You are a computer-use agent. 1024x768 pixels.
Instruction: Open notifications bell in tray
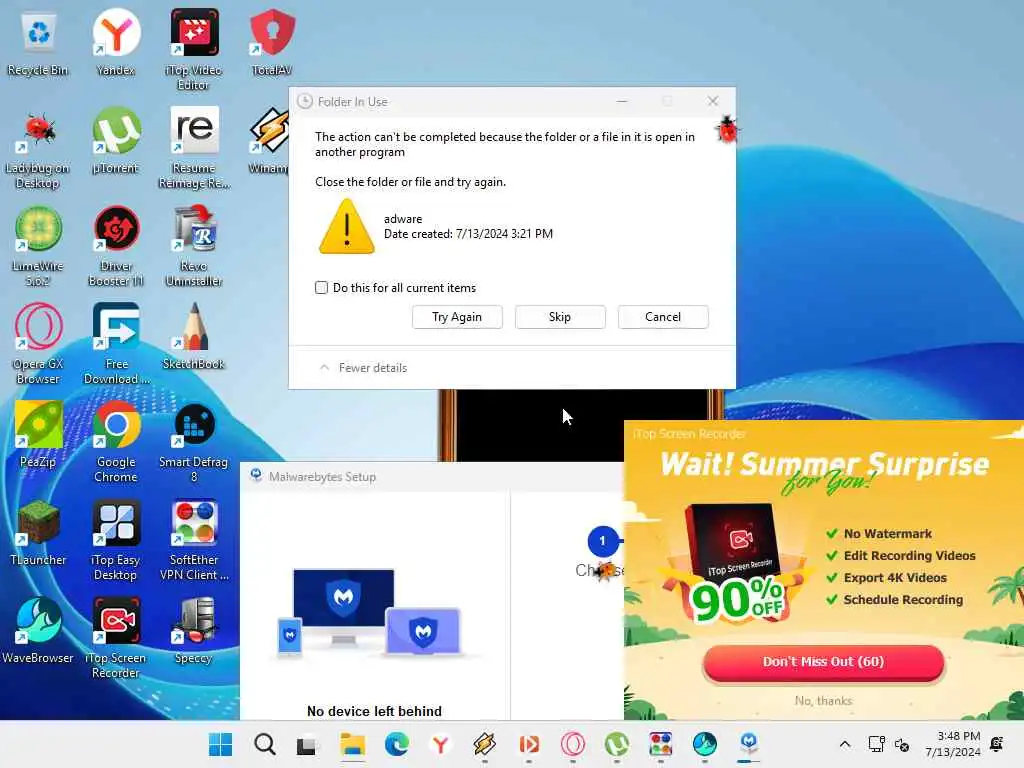(997, 744)
